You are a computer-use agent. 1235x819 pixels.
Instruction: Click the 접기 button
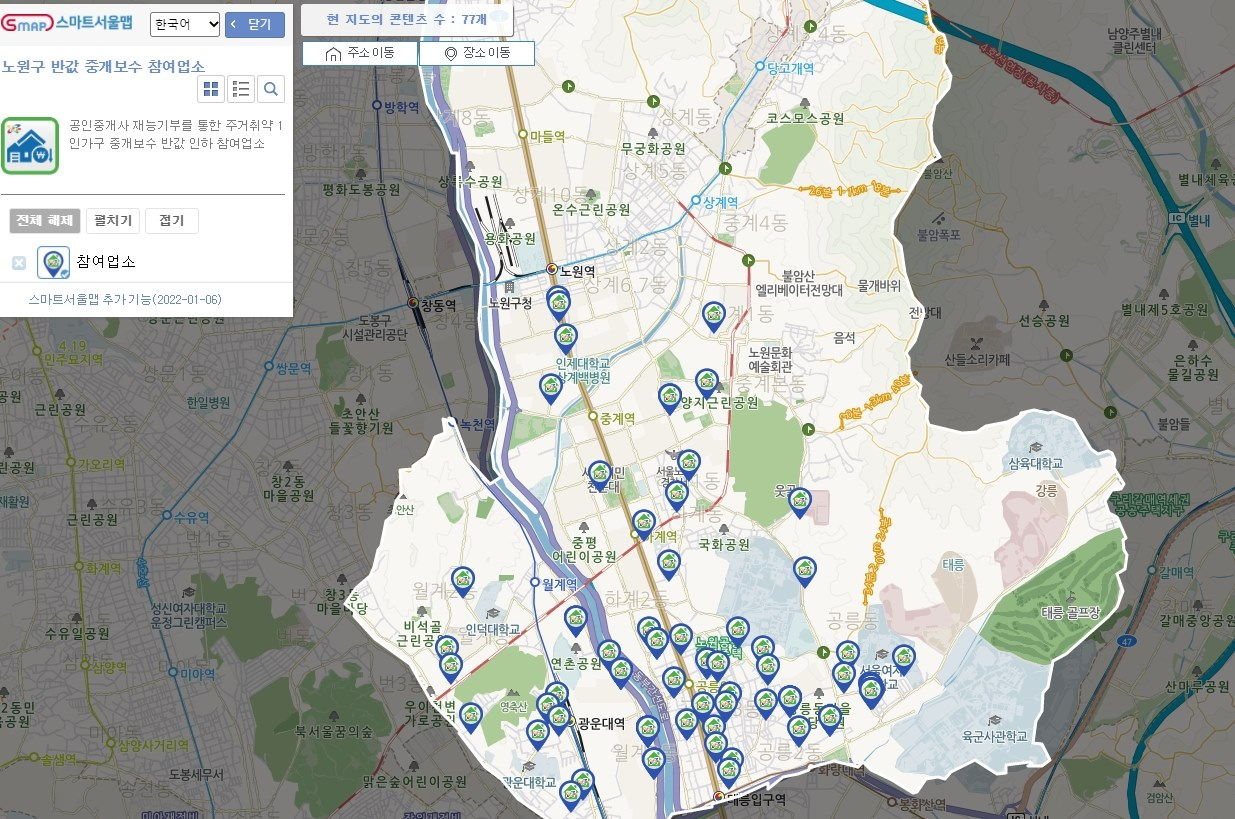point(172,220)
